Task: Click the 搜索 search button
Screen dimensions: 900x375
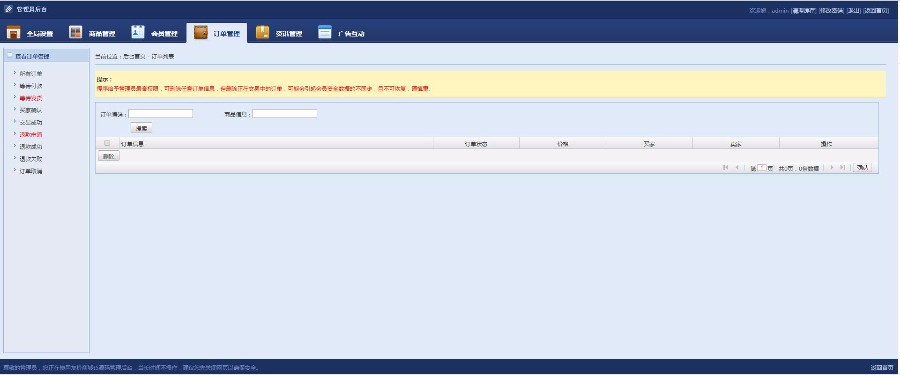Action: pyautogui.click(x=141, y=128)
